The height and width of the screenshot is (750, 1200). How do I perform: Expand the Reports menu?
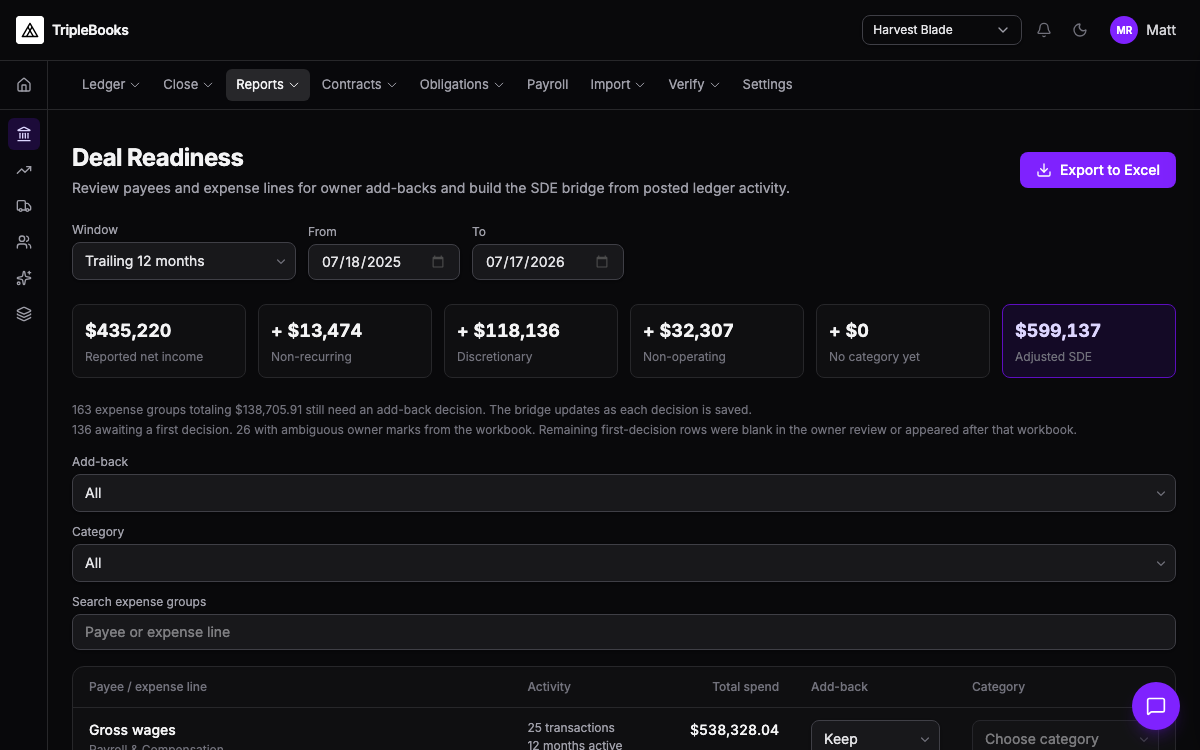(x=268, y=85)
